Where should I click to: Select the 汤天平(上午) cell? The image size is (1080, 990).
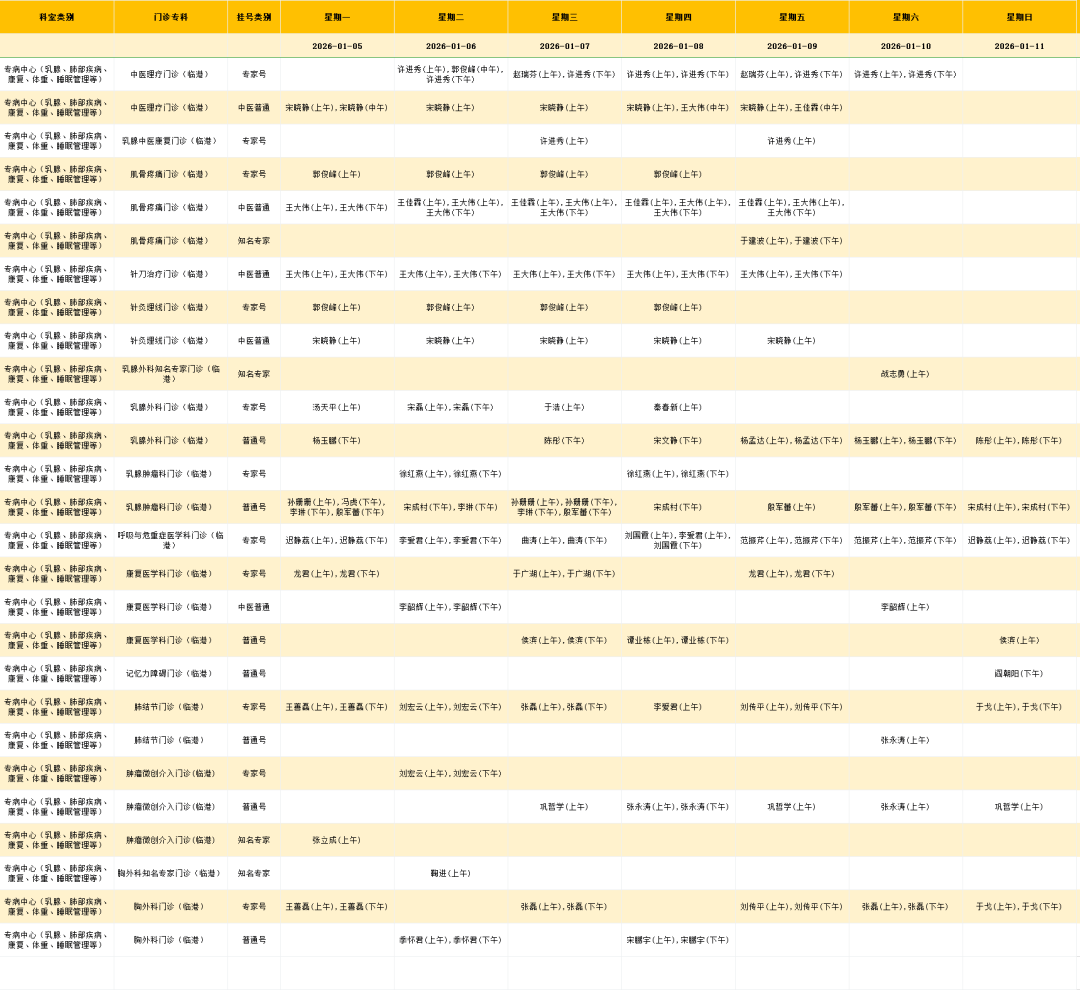click(337, 407)
